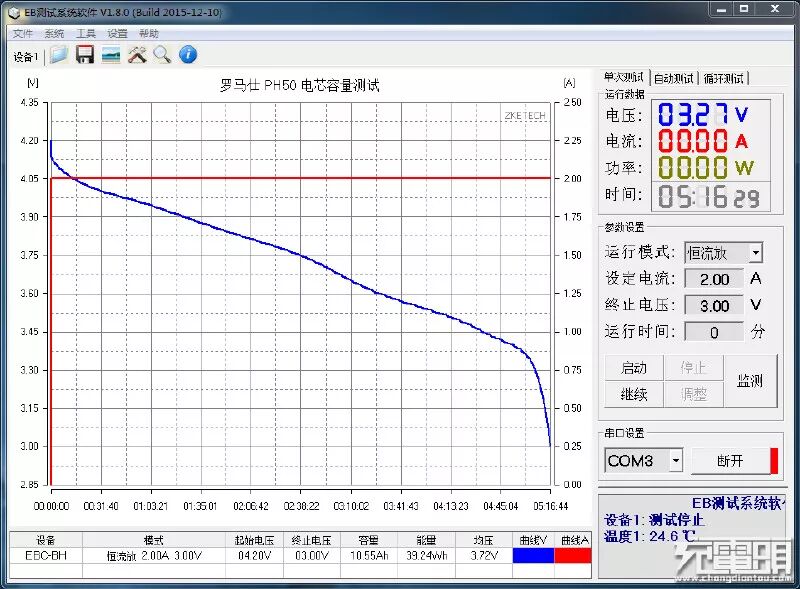Expand the COM3 serial port dropdown

pos(676,461)
